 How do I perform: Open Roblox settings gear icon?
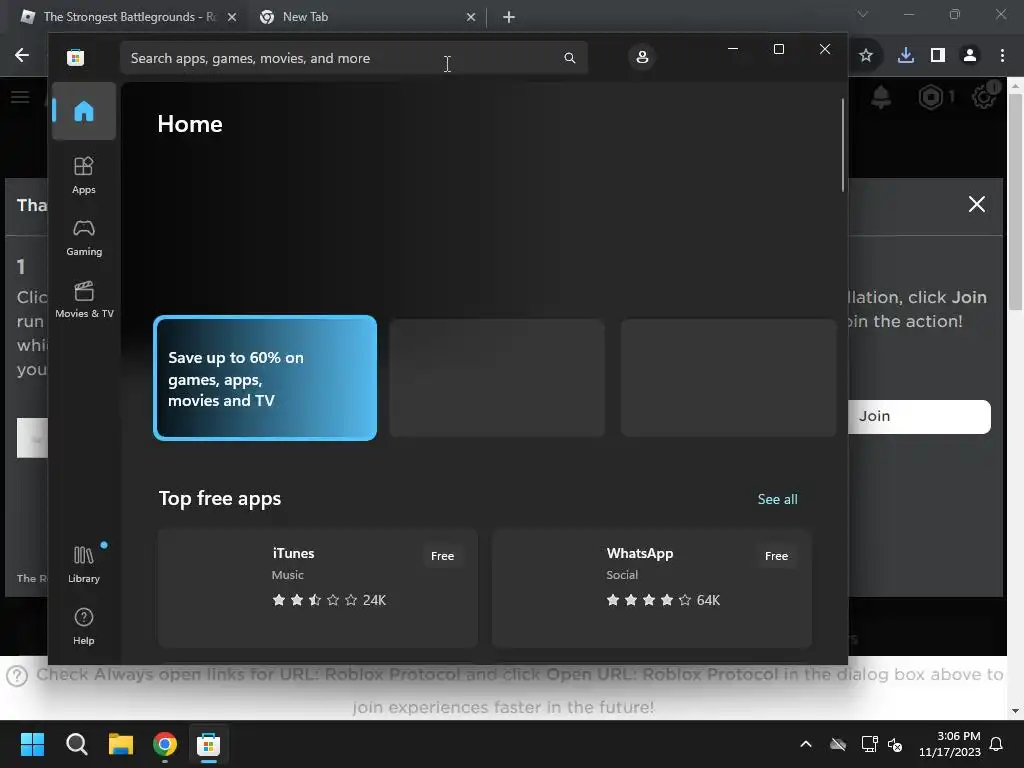point(984,97)
